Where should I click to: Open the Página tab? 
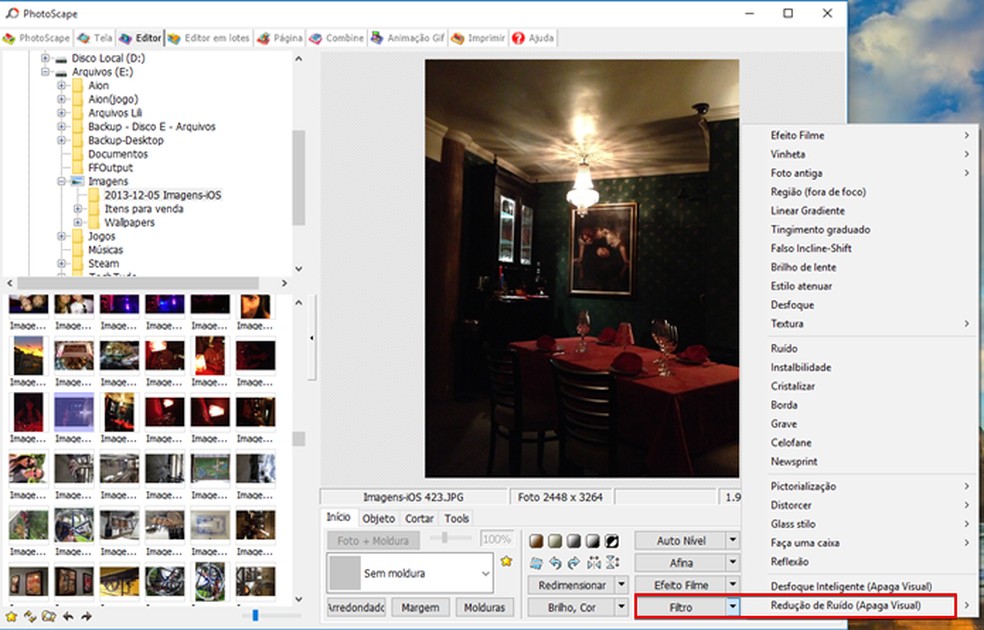point(280,38)
